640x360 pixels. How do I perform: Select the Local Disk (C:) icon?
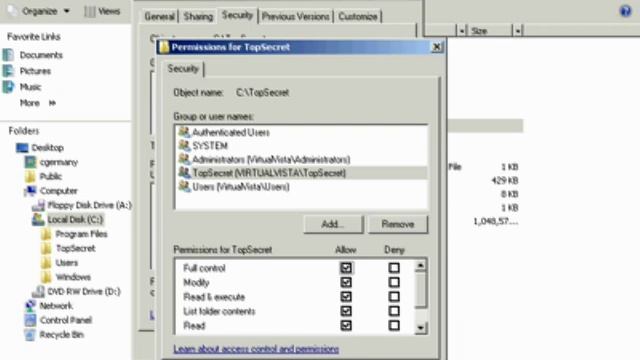coord(38,219)
